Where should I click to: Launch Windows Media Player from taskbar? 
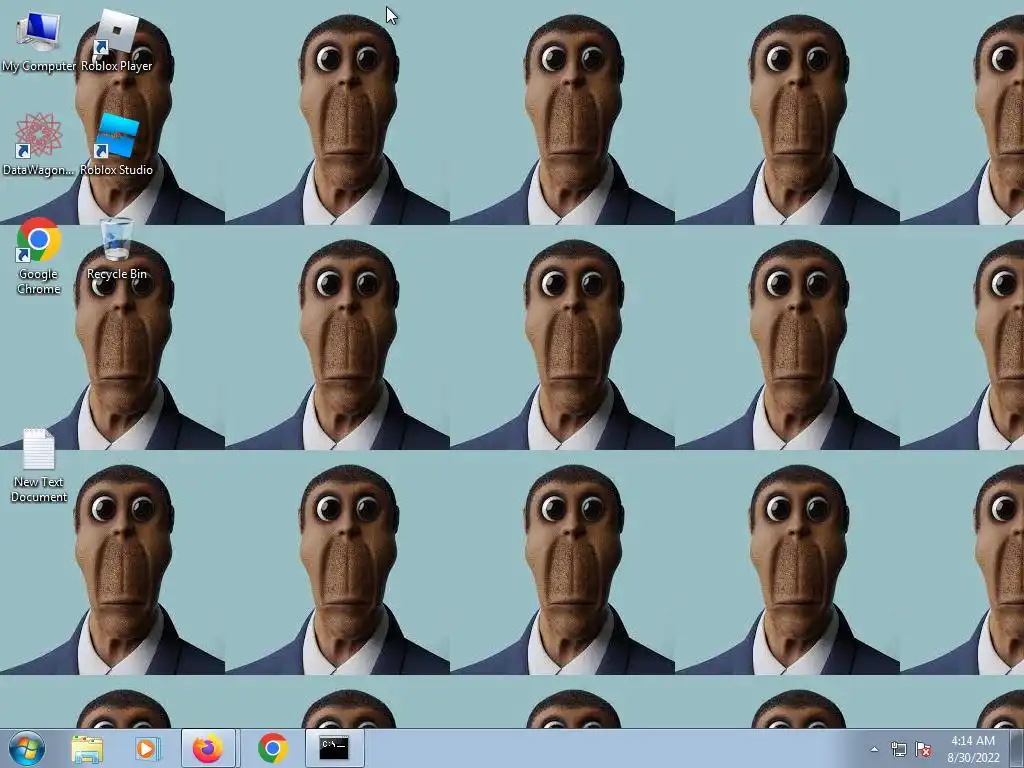[148, 748]
